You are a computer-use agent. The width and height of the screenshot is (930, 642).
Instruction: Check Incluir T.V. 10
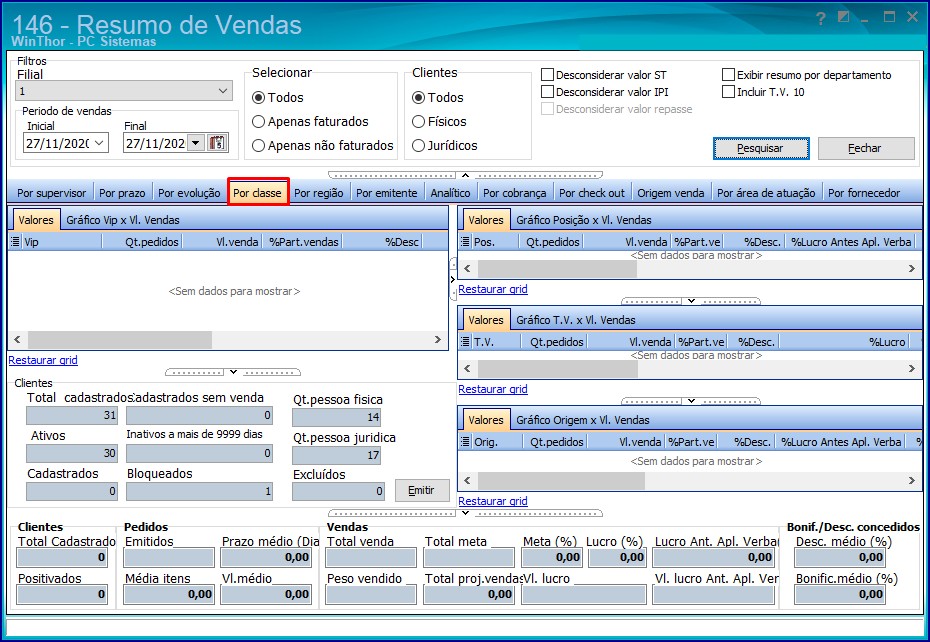pos(728,92)
